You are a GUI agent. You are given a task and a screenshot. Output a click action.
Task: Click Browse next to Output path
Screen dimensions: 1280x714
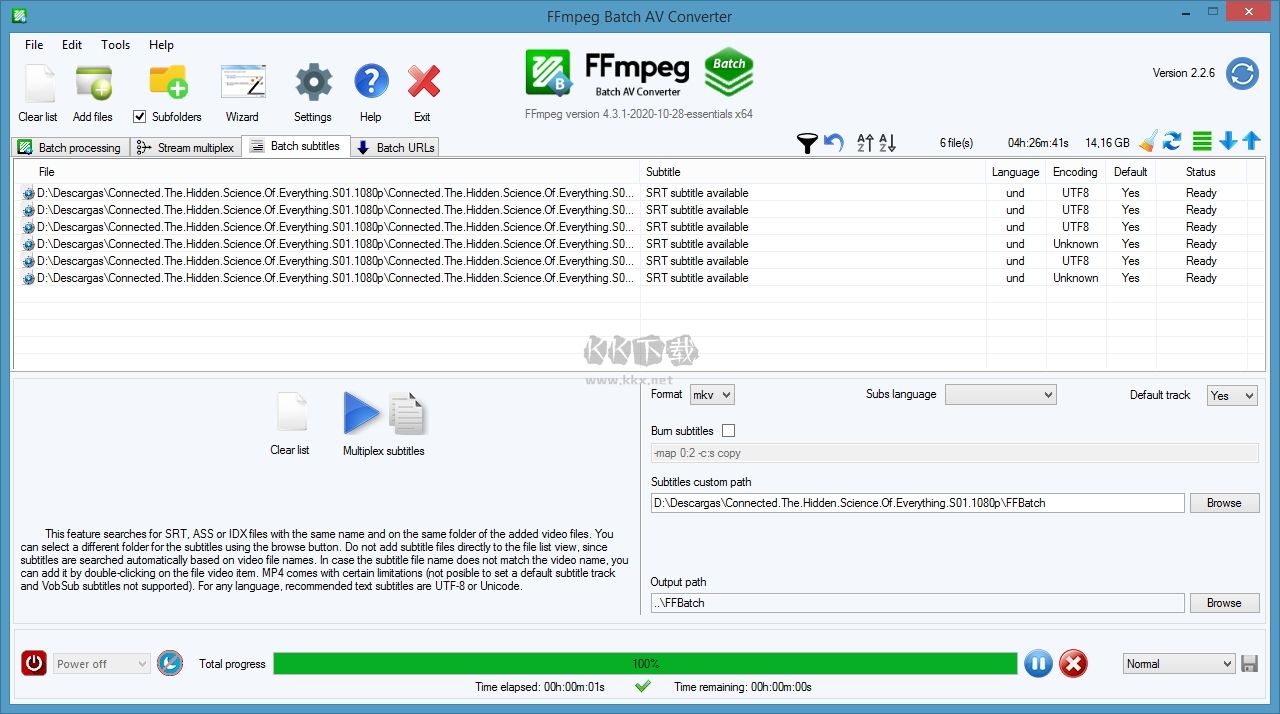1224,603
